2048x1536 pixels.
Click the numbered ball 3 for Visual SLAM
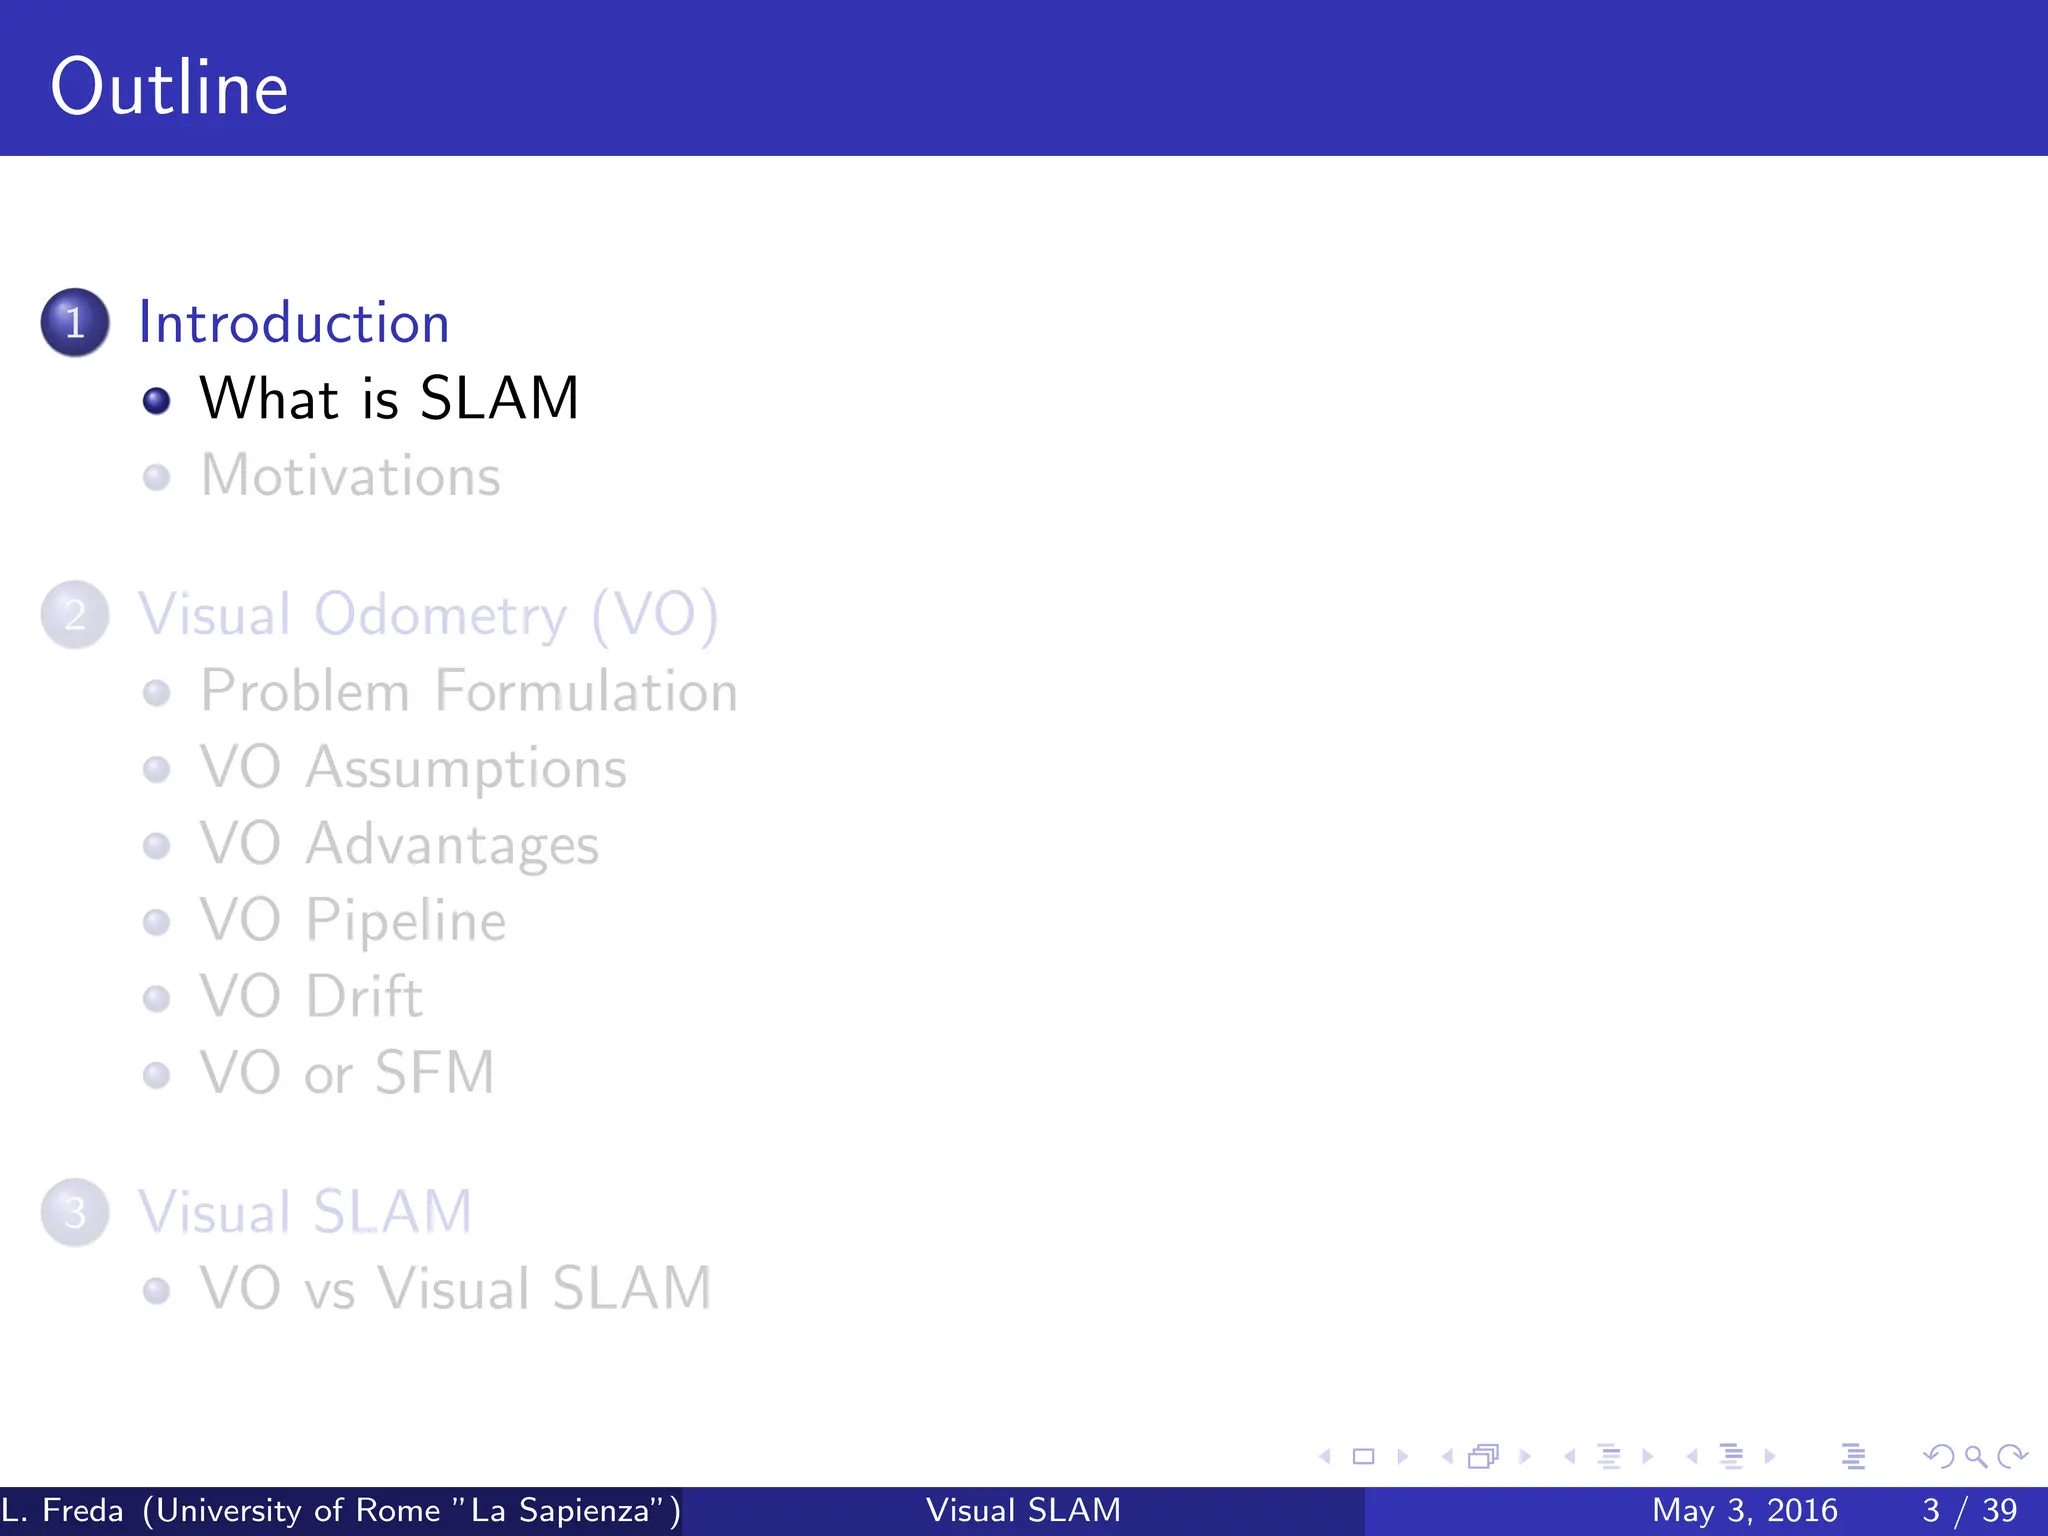click(75, 1212)
